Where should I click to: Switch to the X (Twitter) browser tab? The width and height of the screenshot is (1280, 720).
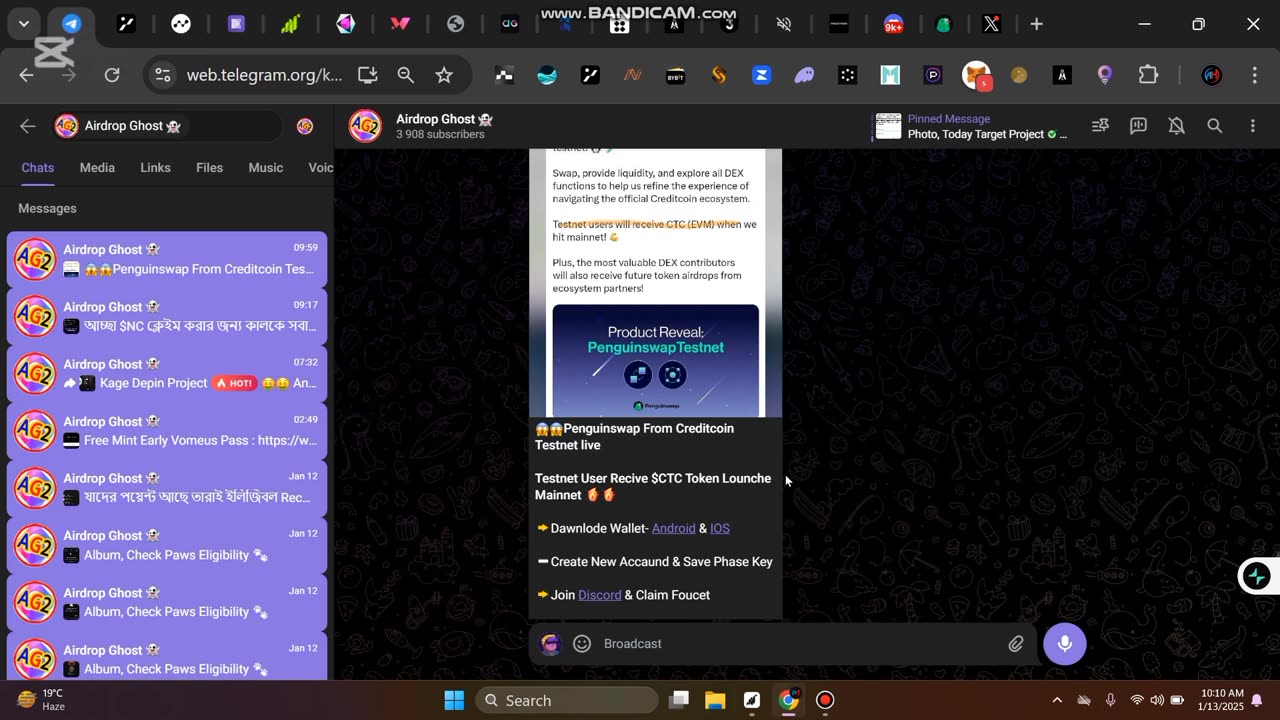pos(991,24)
